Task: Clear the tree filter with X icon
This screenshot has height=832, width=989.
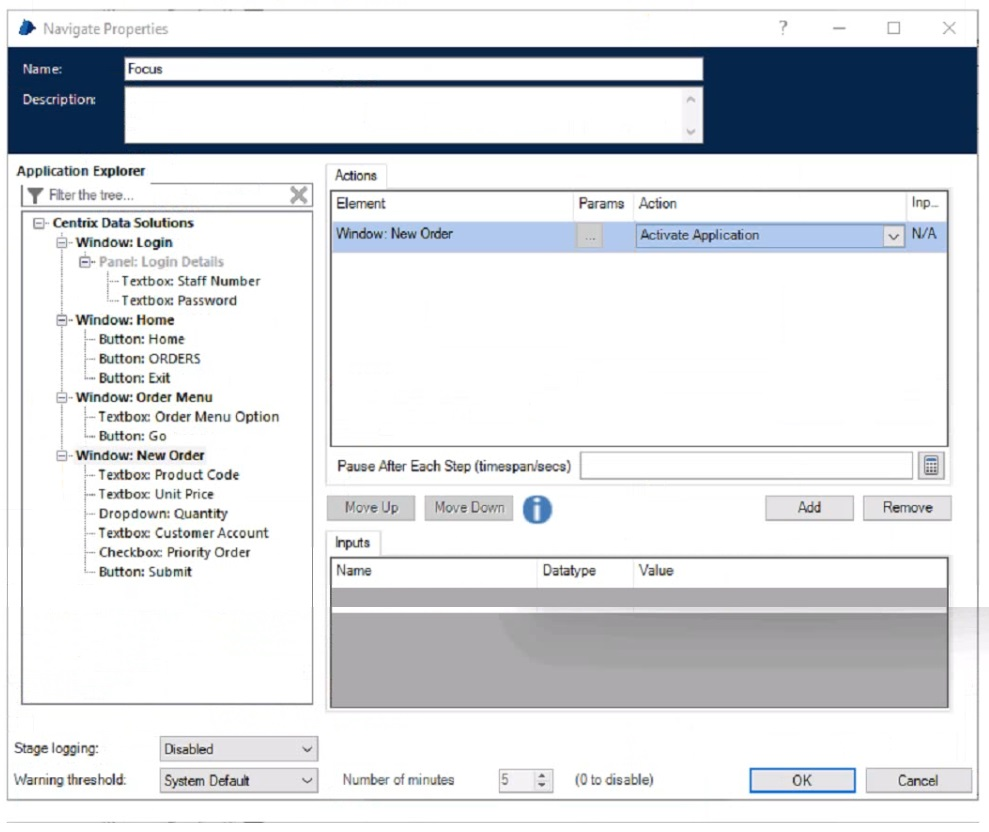Action: pyautogui.click(x=298, y=195)
